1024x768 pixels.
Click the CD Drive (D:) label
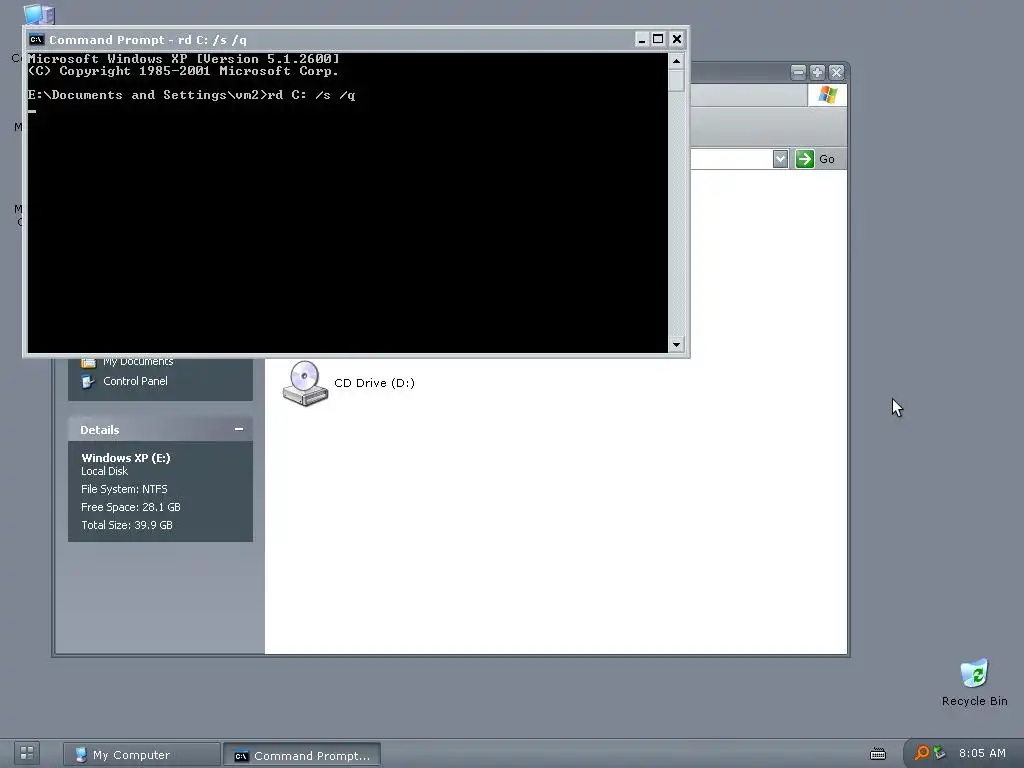coord(374,383)
